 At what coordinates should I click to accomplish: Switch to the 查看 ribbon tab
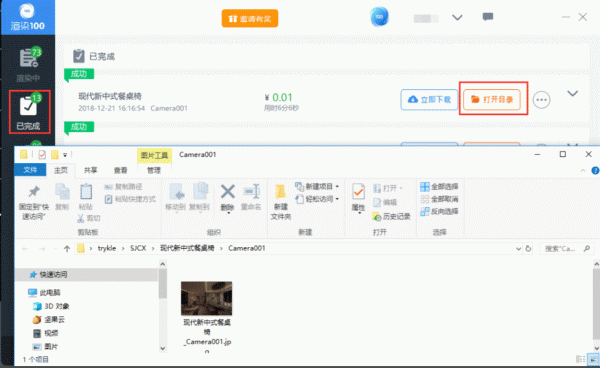click(x=121, y=170)
